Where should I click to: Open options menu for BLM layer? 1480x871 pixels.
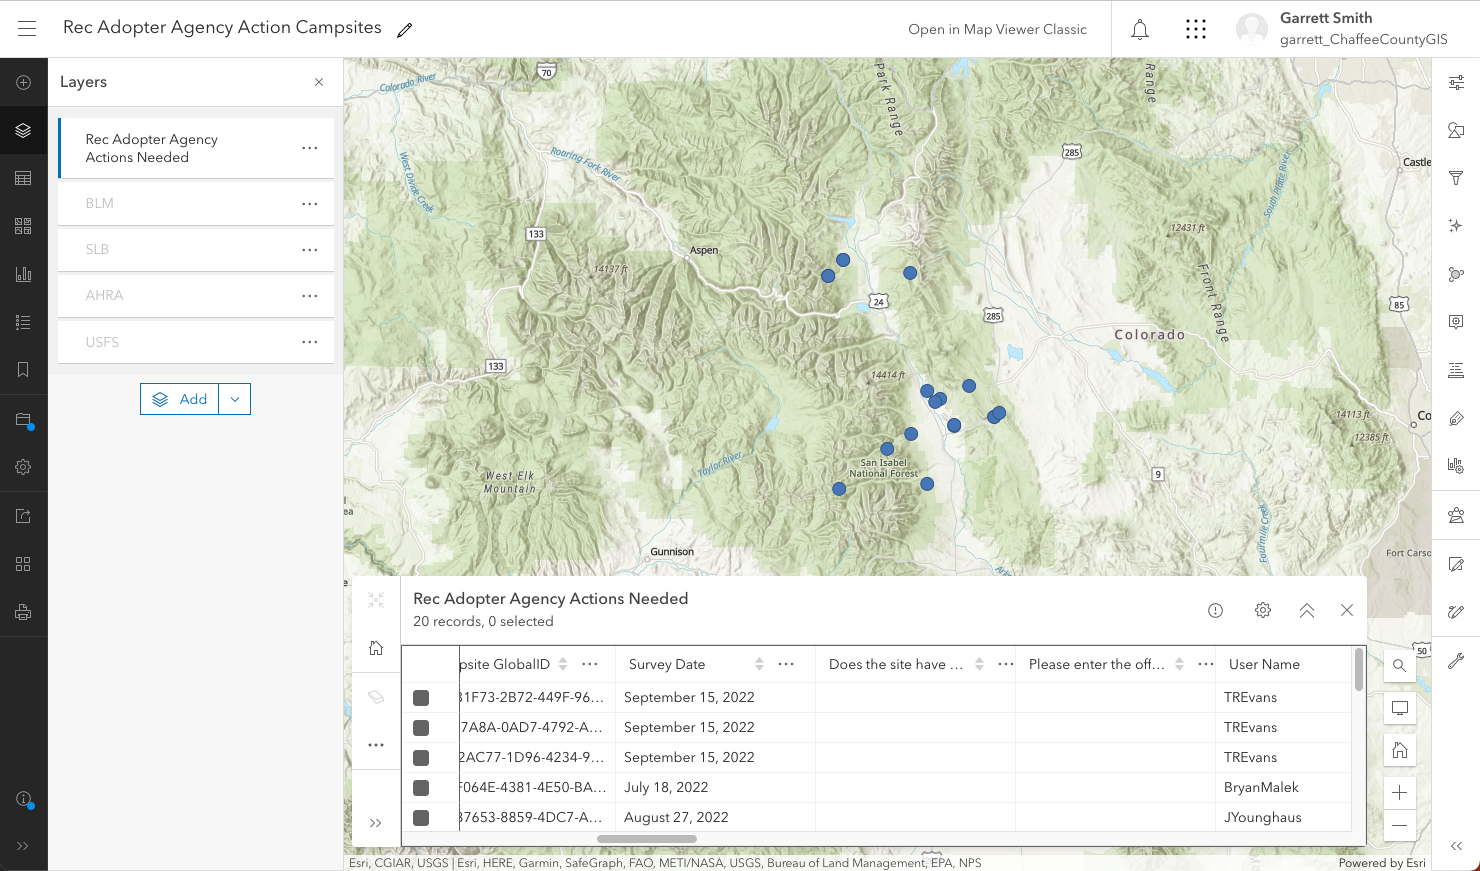310,204
